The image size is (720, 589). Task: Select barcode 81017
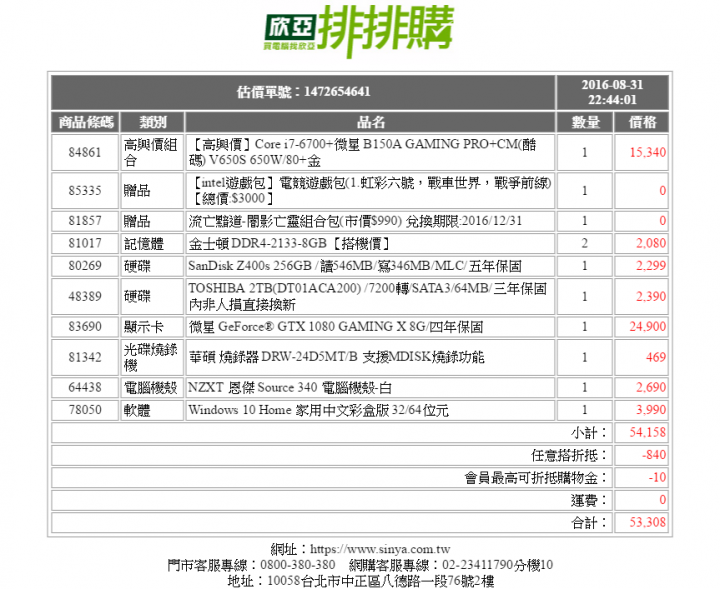(85, 243)
